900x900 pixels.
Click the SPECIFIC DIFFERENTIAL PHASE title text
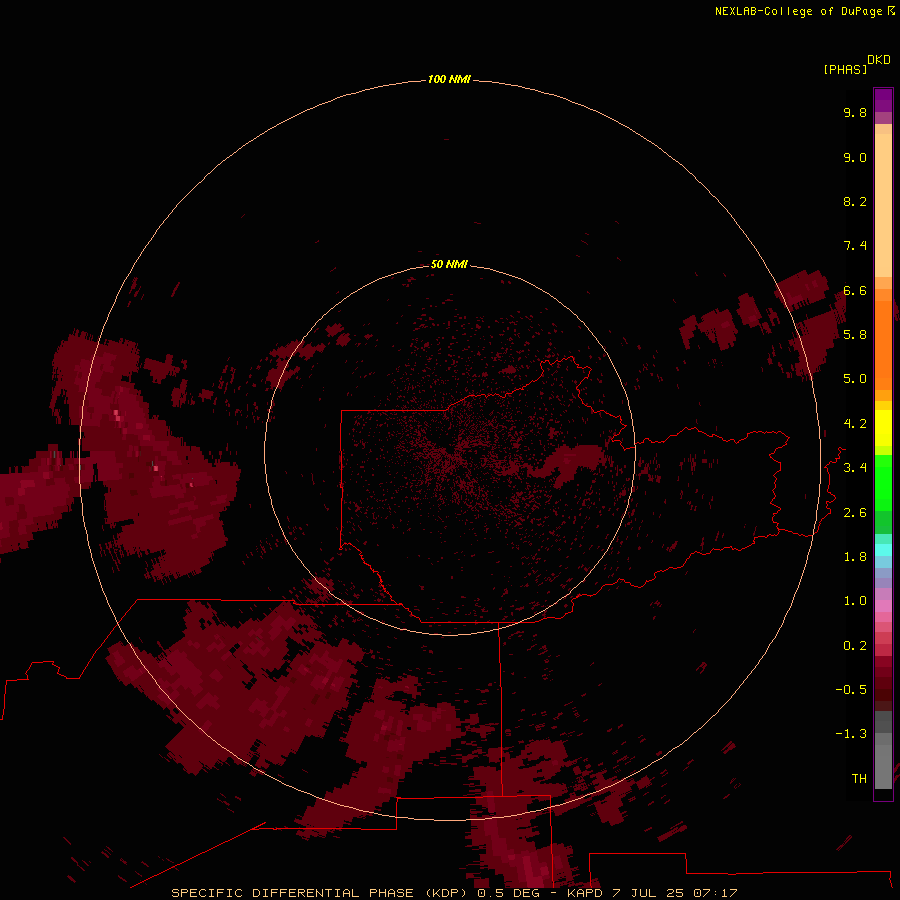292,893
